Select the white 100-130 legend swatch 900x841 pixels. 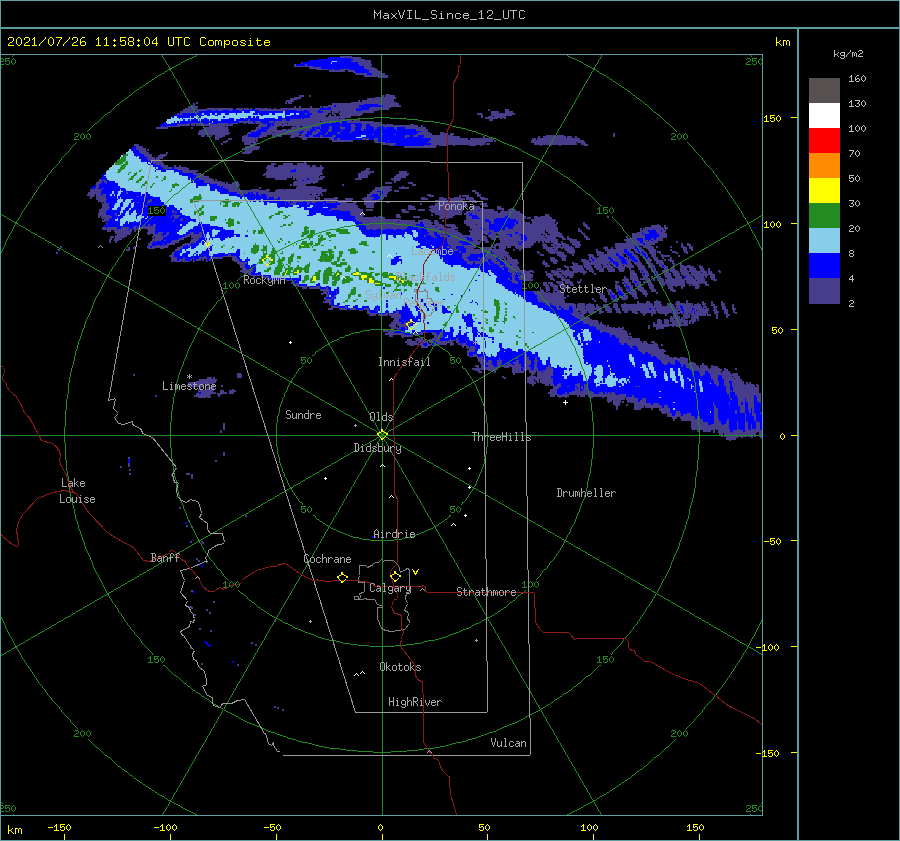(x=824, y=115)
